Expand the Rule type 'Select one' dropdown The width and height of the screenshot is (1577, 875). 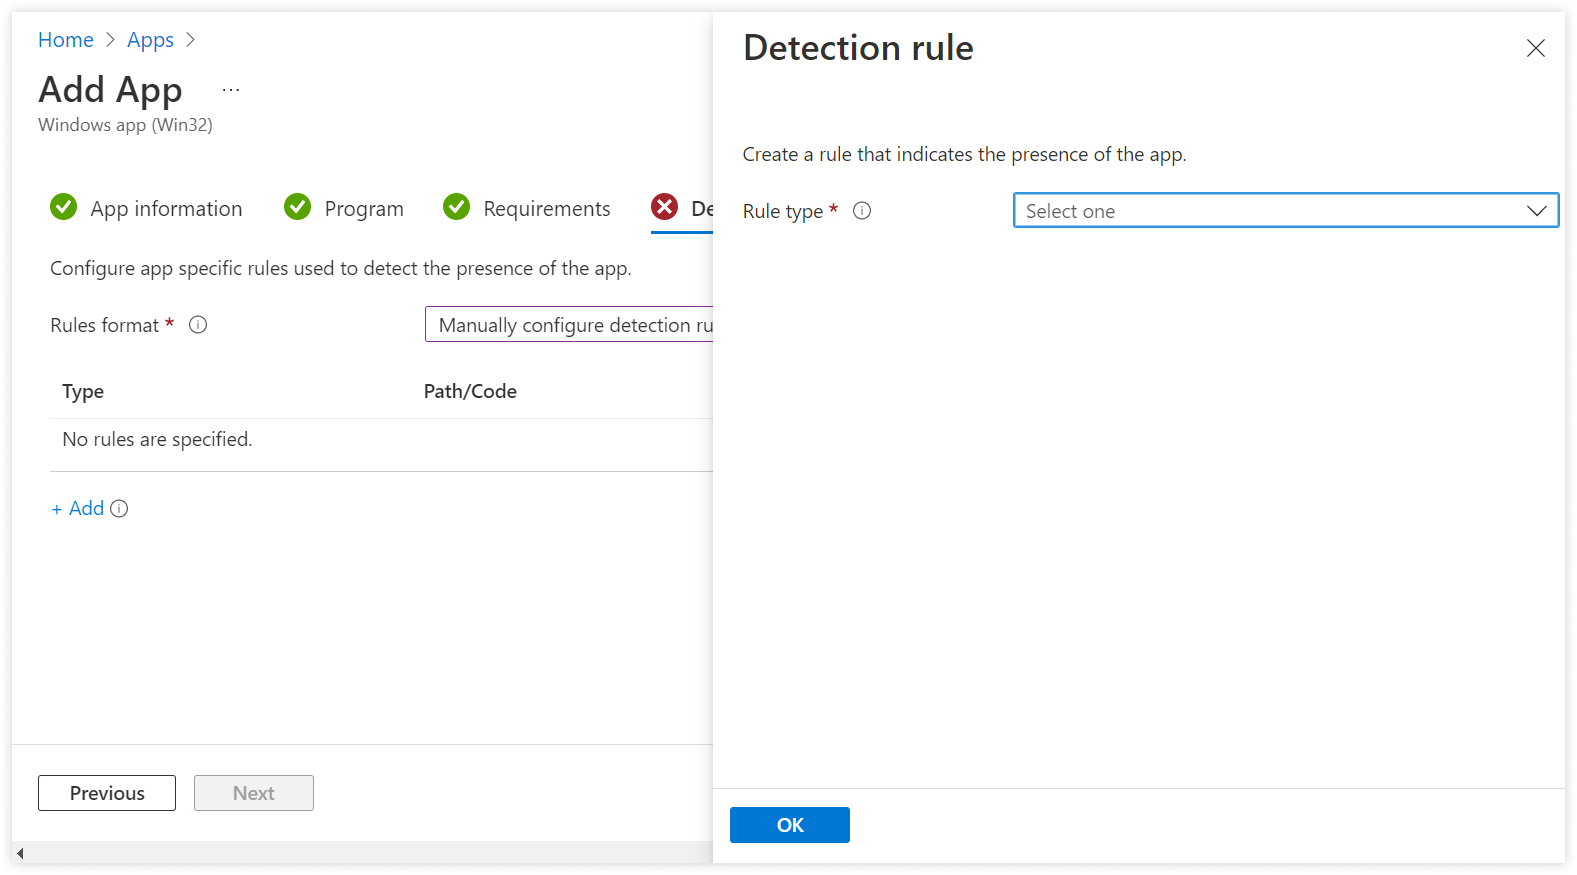pyautogui.click(x=1285, y=211)
